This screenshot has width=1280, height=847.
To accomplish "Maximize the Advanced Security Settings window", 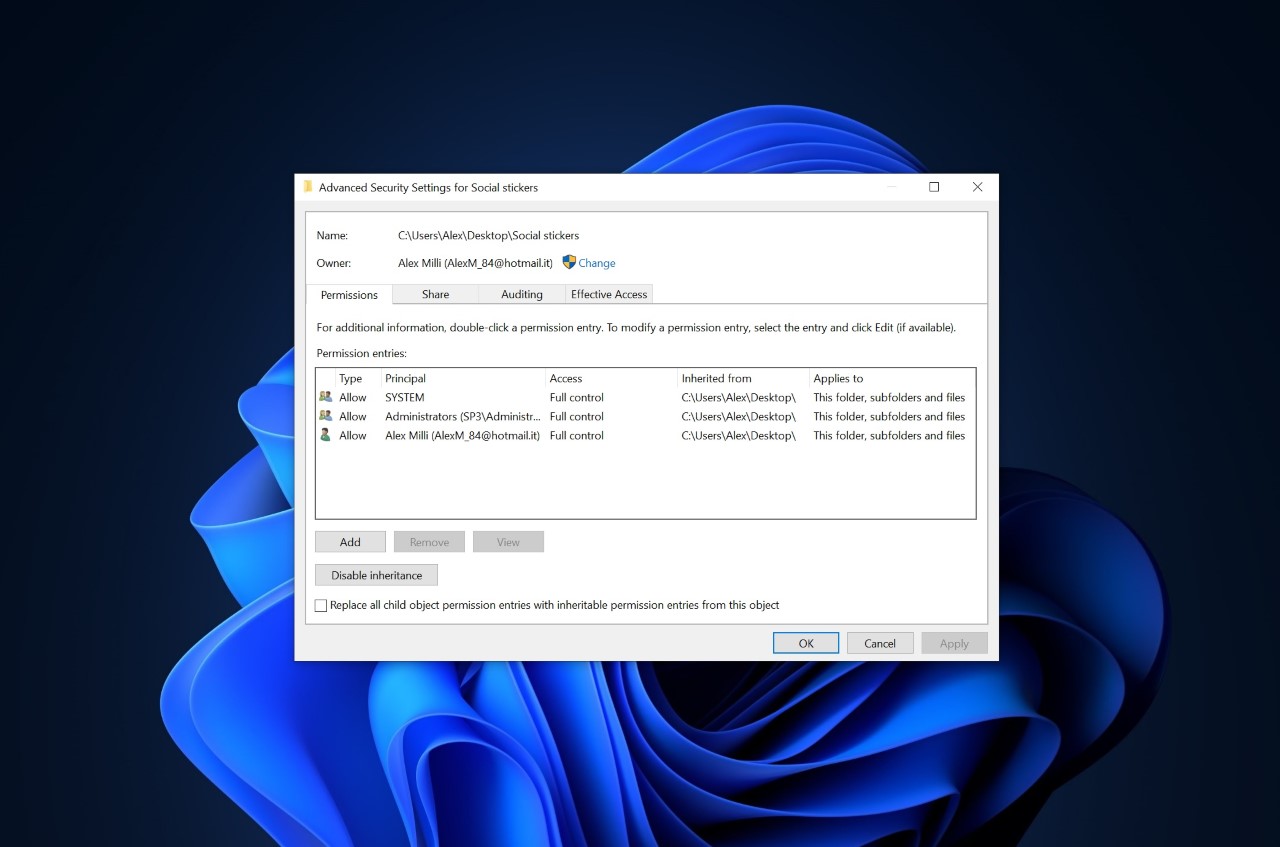I will 934,187.
